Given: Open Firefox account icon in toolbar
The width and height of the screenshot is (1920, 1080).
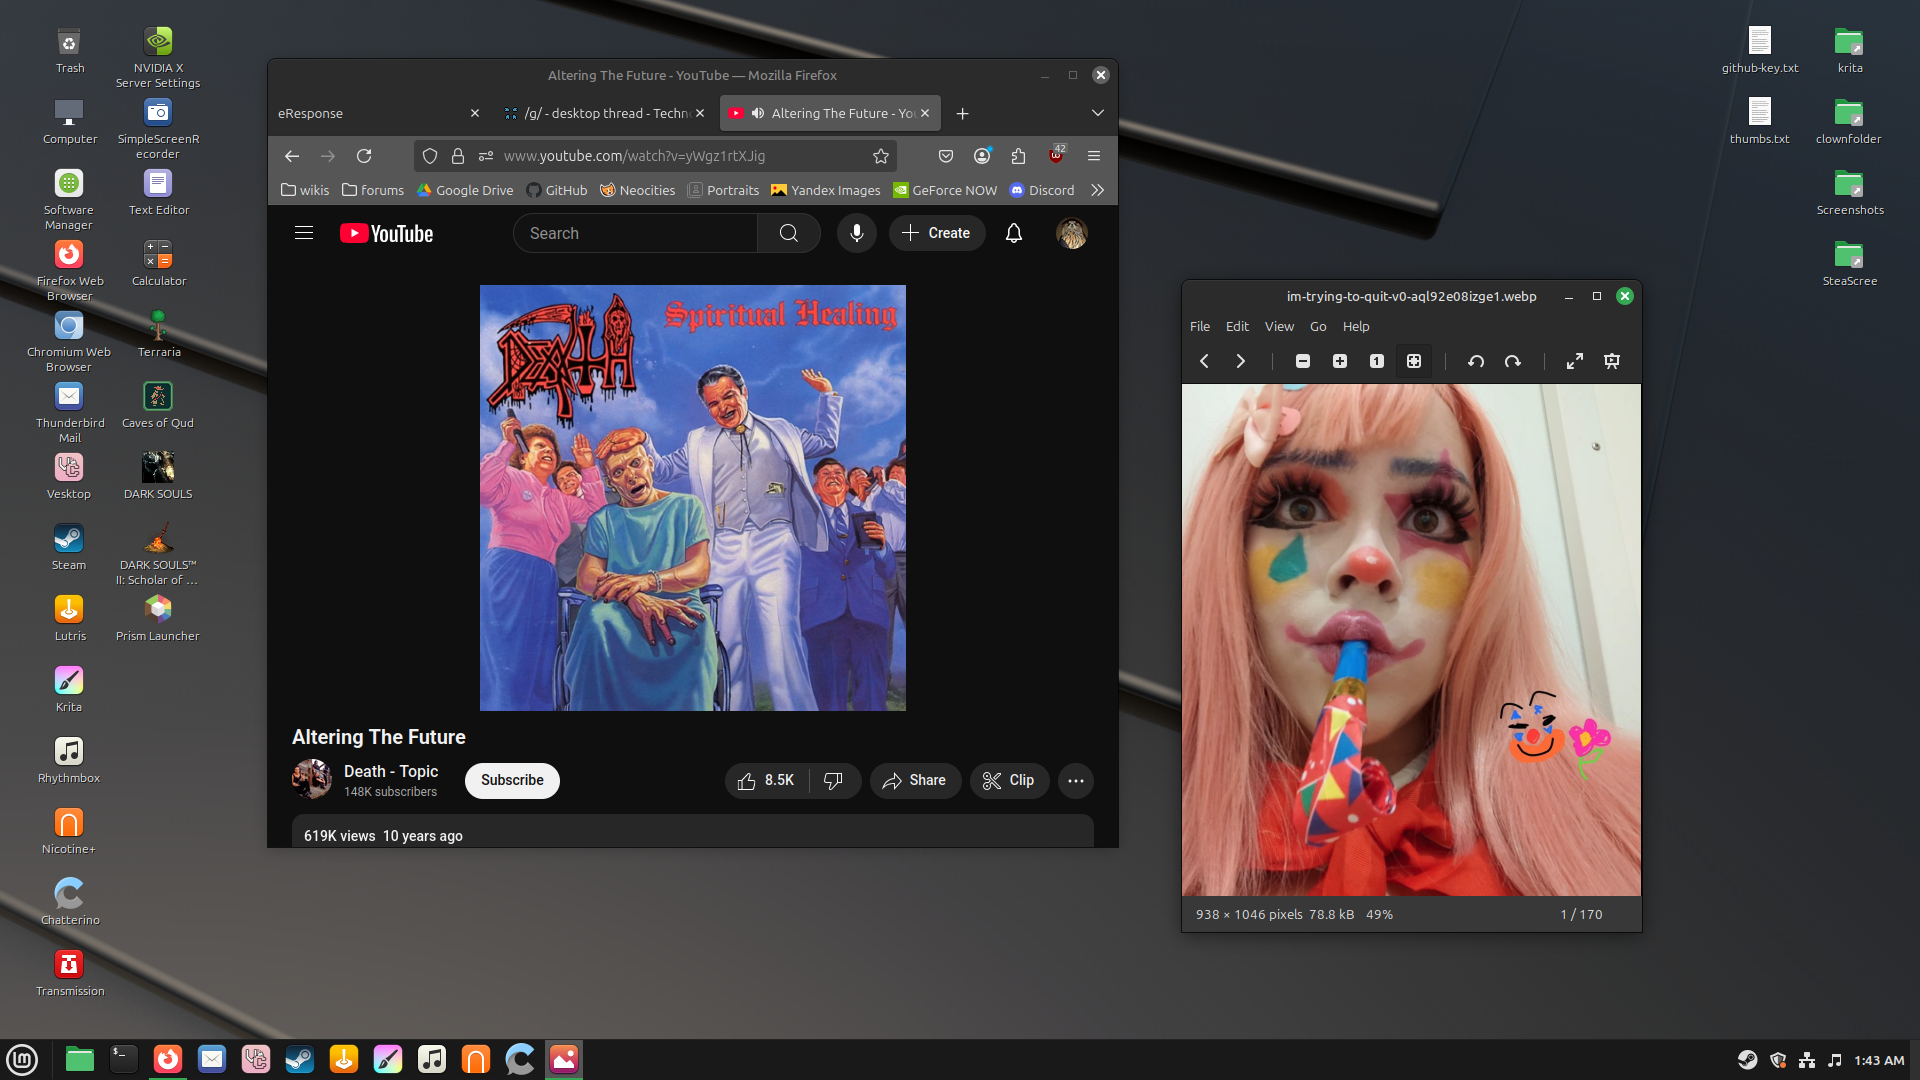Looking at the screenshot, I should 982,156.
